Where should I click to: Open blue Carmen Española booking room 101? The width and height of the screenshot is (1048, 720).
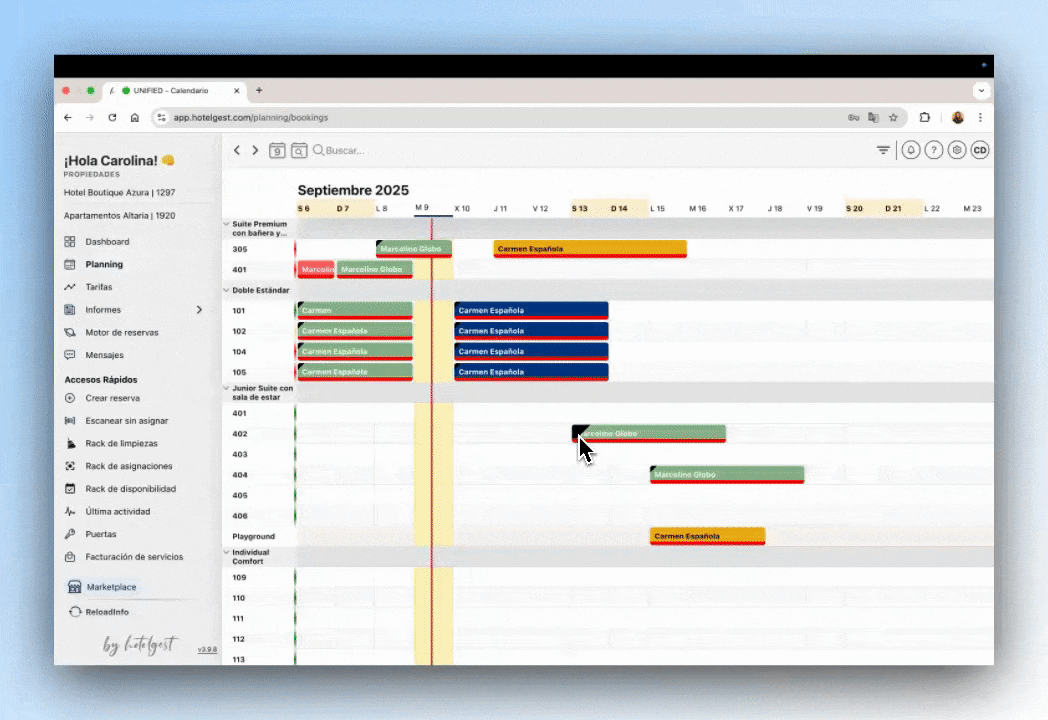point(531,310)
